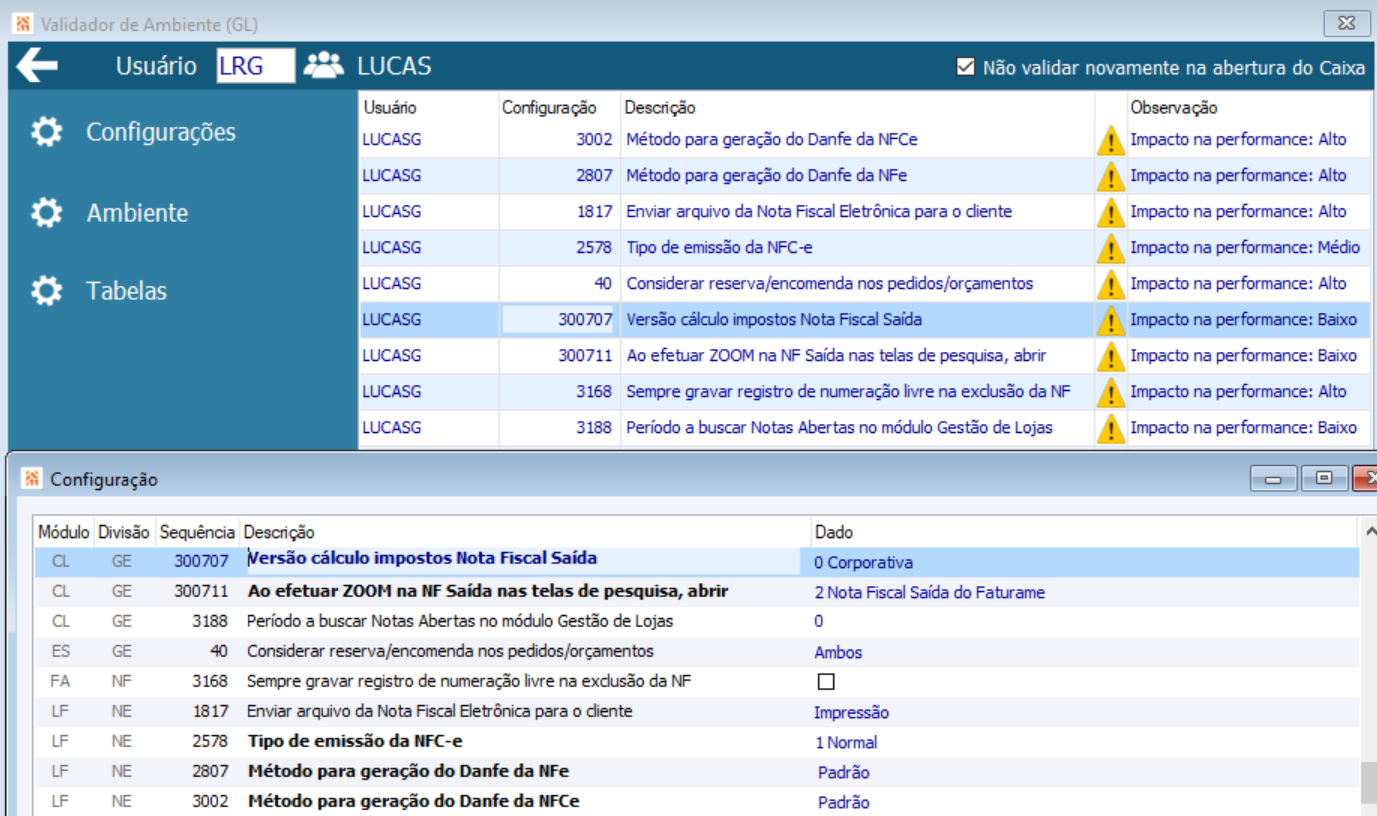The image size is (1377, 816).
Task: Click sequence 2578 in Configuração window
Action: [211, 742]
